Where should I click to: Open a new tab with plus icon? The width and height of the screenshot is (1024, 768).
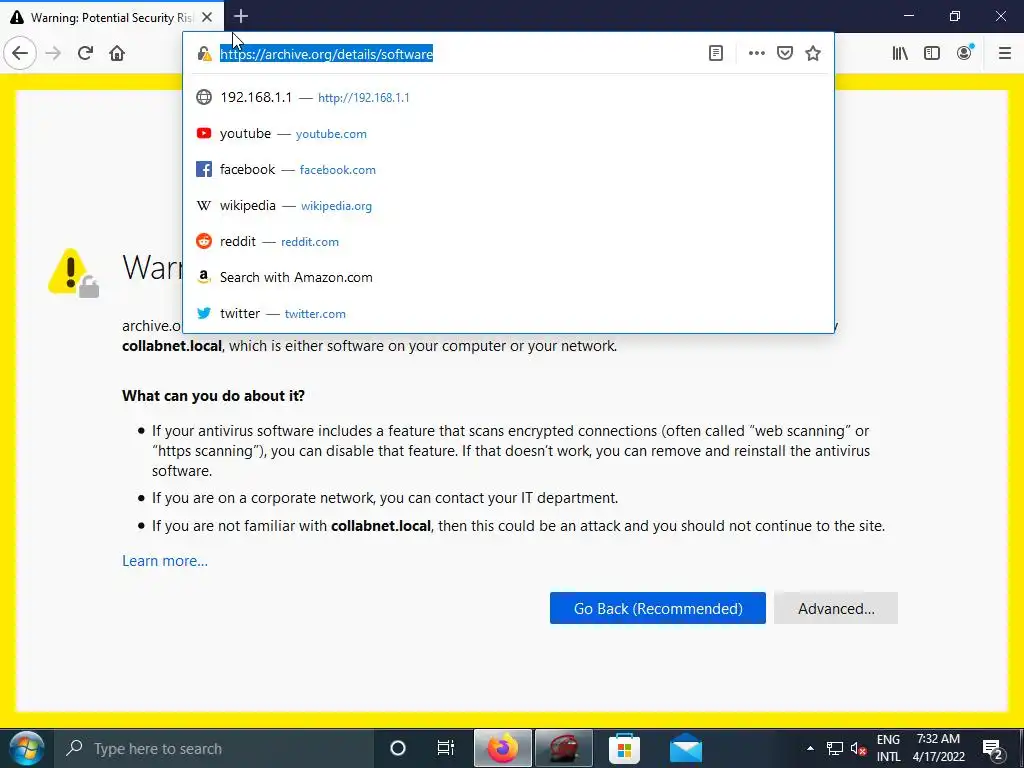241,16
